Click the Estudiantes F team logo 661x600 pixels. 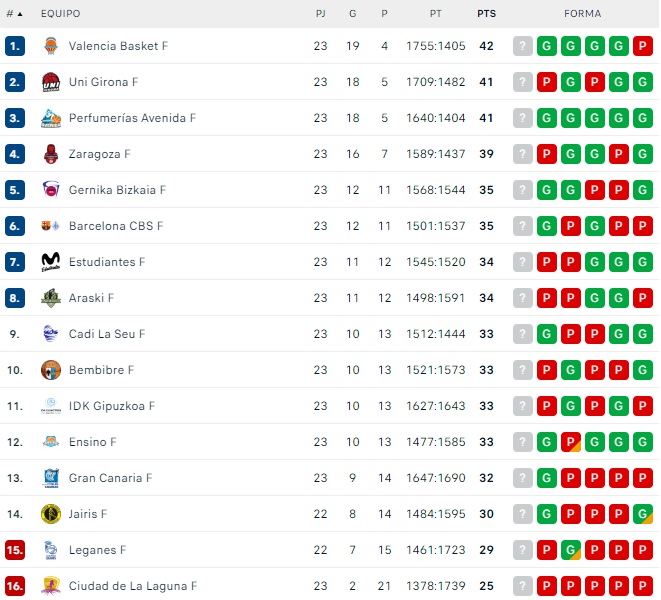51,262
